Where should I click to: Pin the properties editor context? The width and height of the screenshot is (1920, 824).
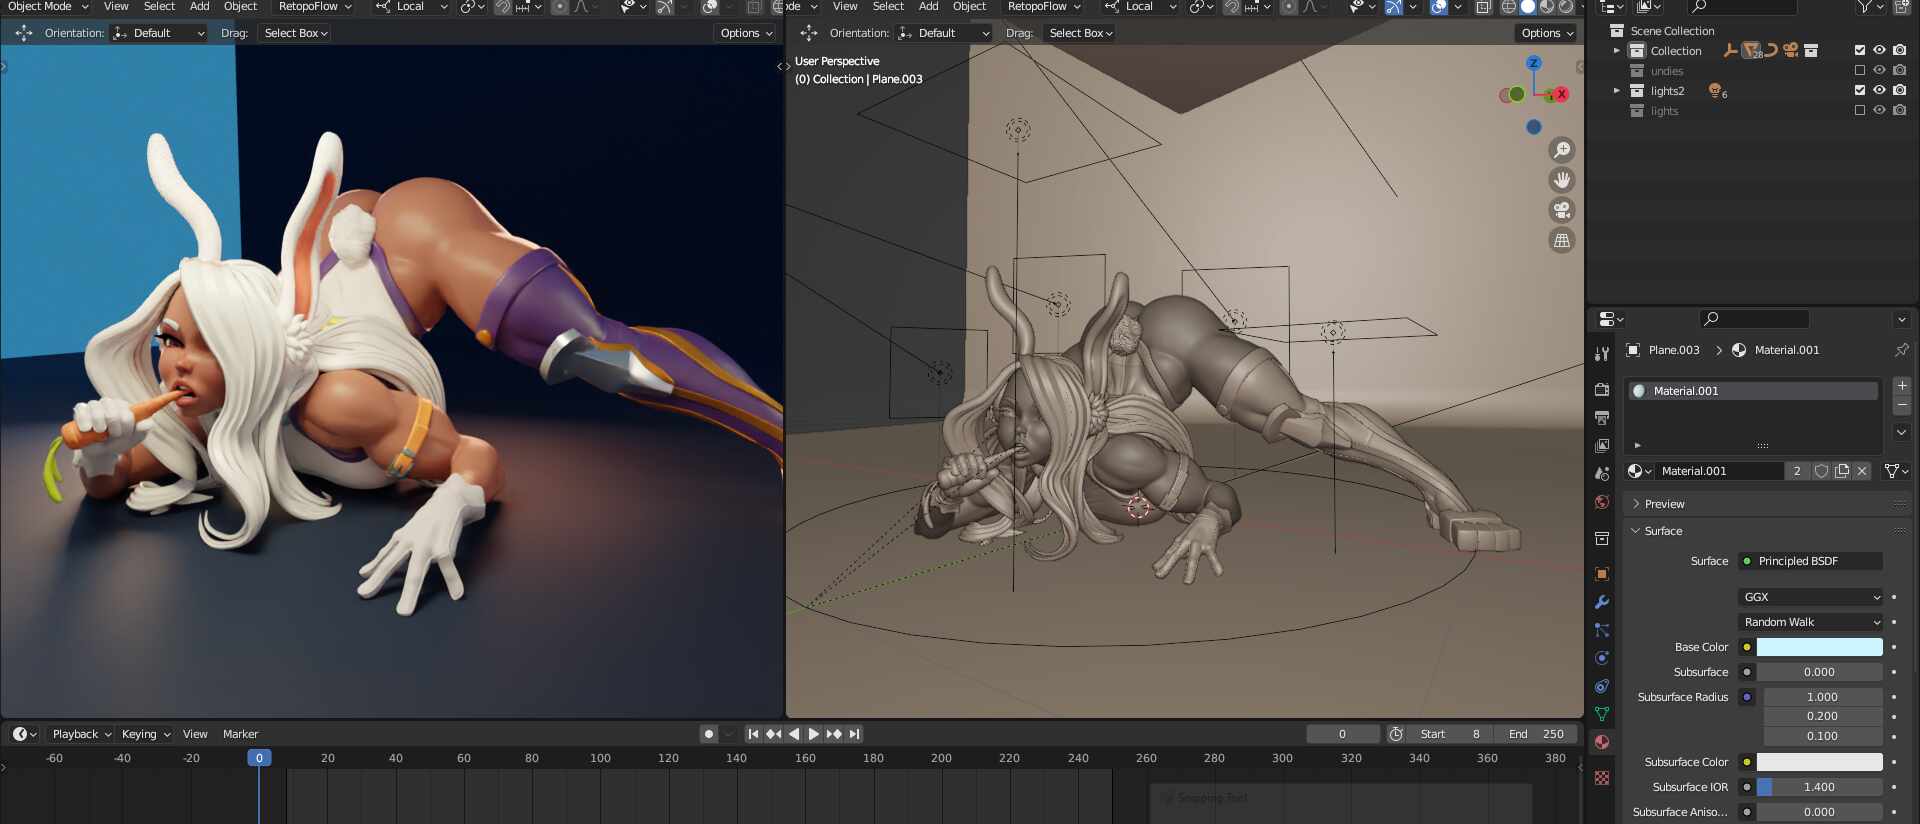coord(1901,350)
